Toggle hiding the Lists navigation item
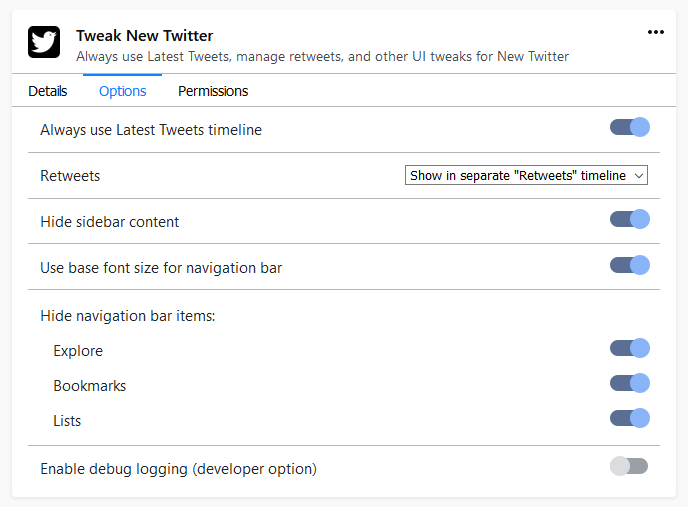The width and height of the screenshot is (688, 507). [630, 418]
